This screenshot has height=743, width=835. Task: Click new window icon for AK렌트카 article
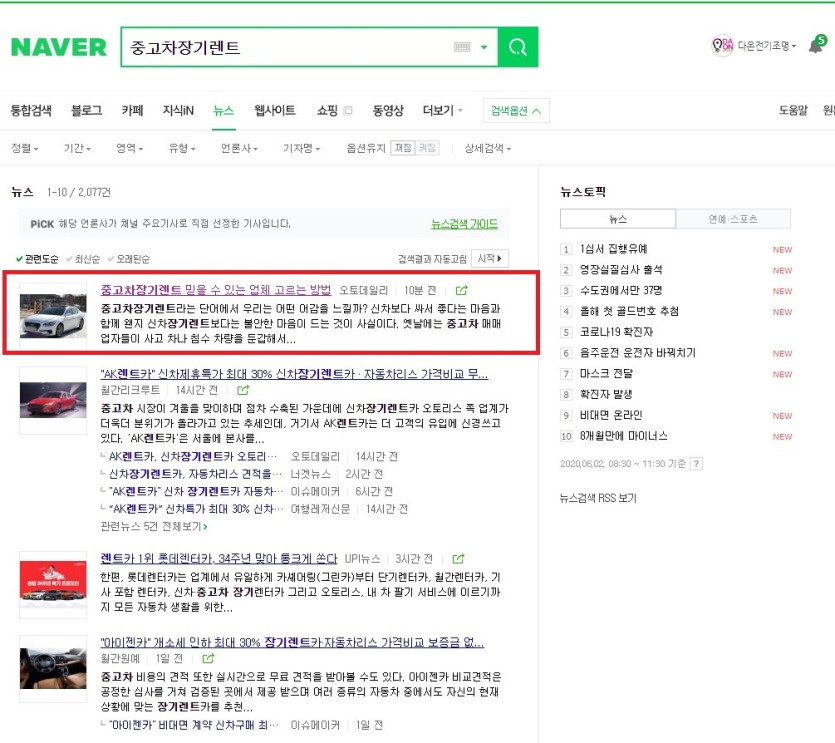point(243,390)
